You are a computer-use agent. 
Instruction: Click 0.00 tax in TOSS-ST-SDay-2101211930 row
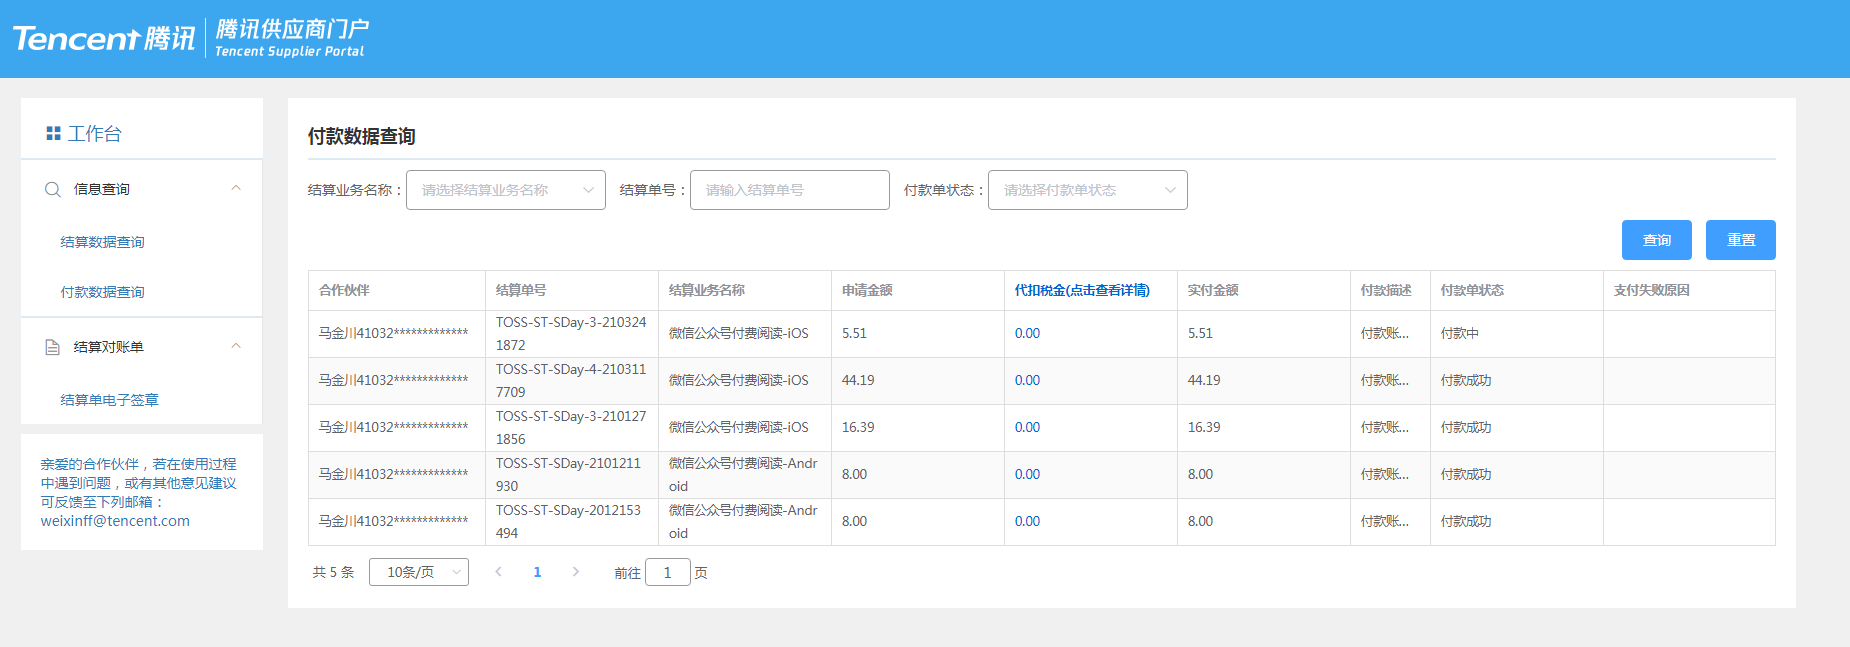coord(1027,474)
